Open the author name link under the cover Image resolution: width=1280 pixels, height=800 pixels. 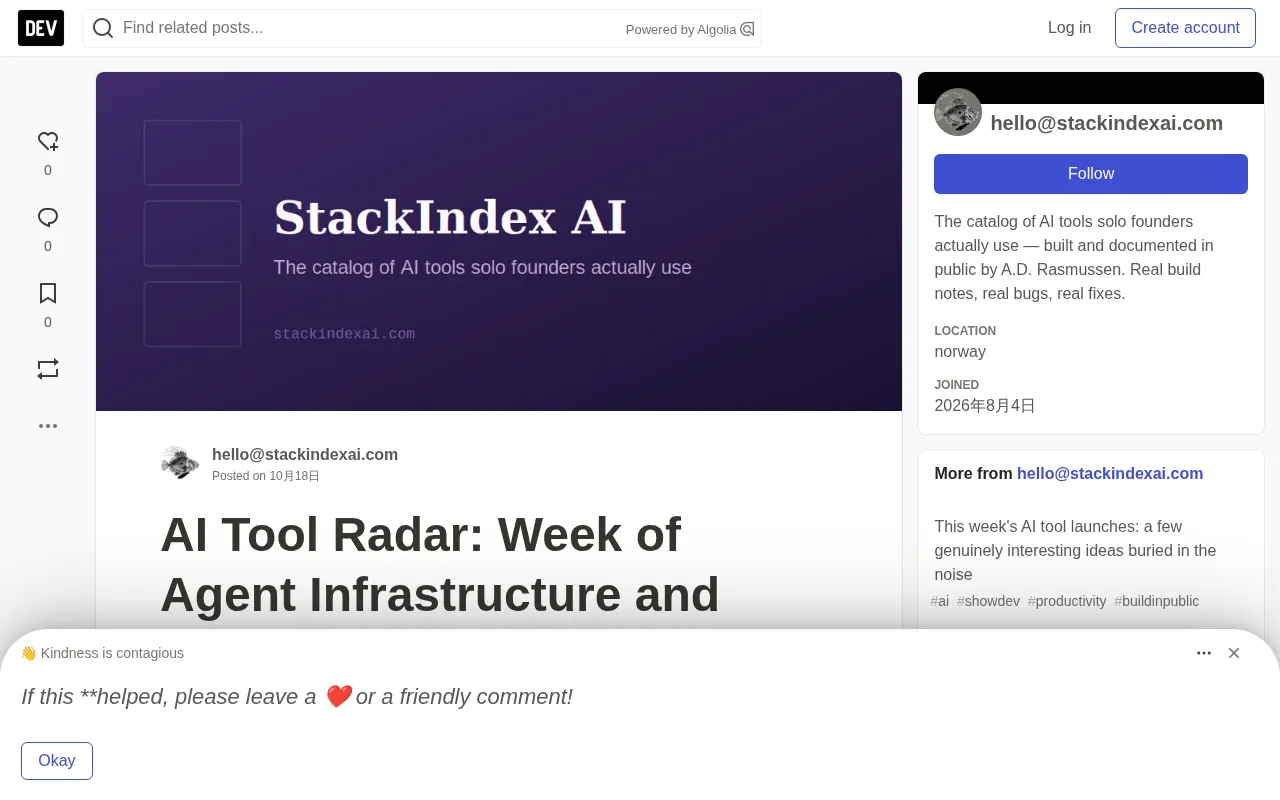click(x=305, y=454)
